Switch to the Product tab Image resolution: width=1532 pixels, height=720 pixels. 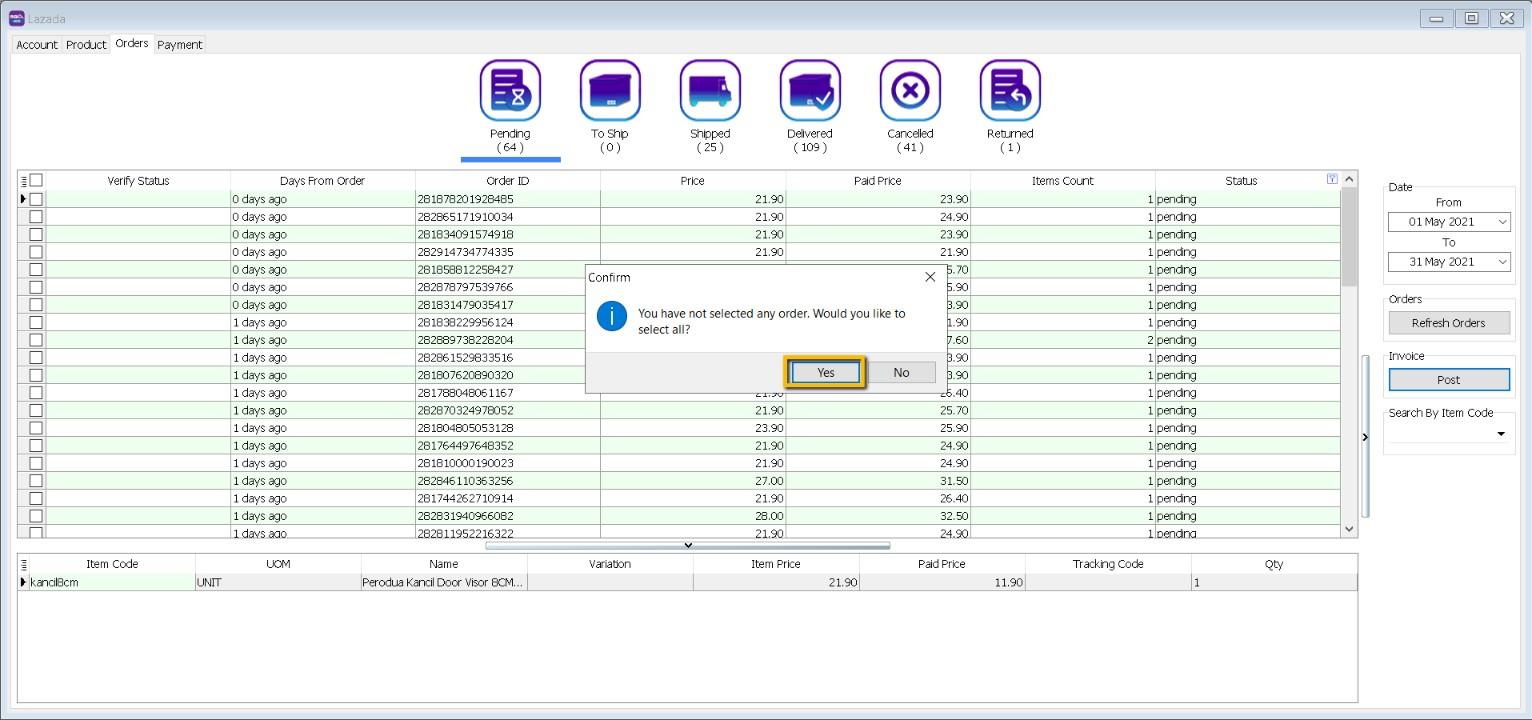(x=86, y=45)
